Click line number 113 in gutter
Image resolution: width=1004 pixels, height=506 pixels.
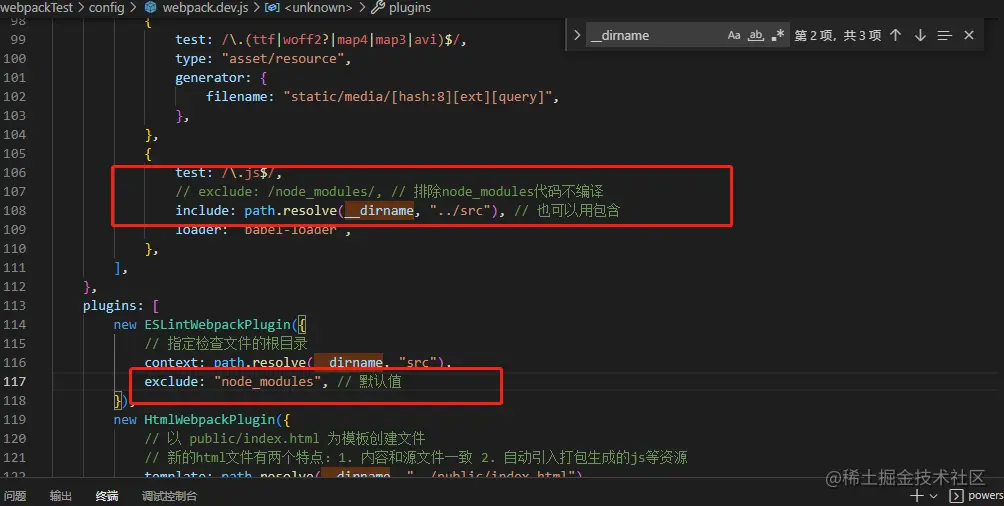(14, 306)
